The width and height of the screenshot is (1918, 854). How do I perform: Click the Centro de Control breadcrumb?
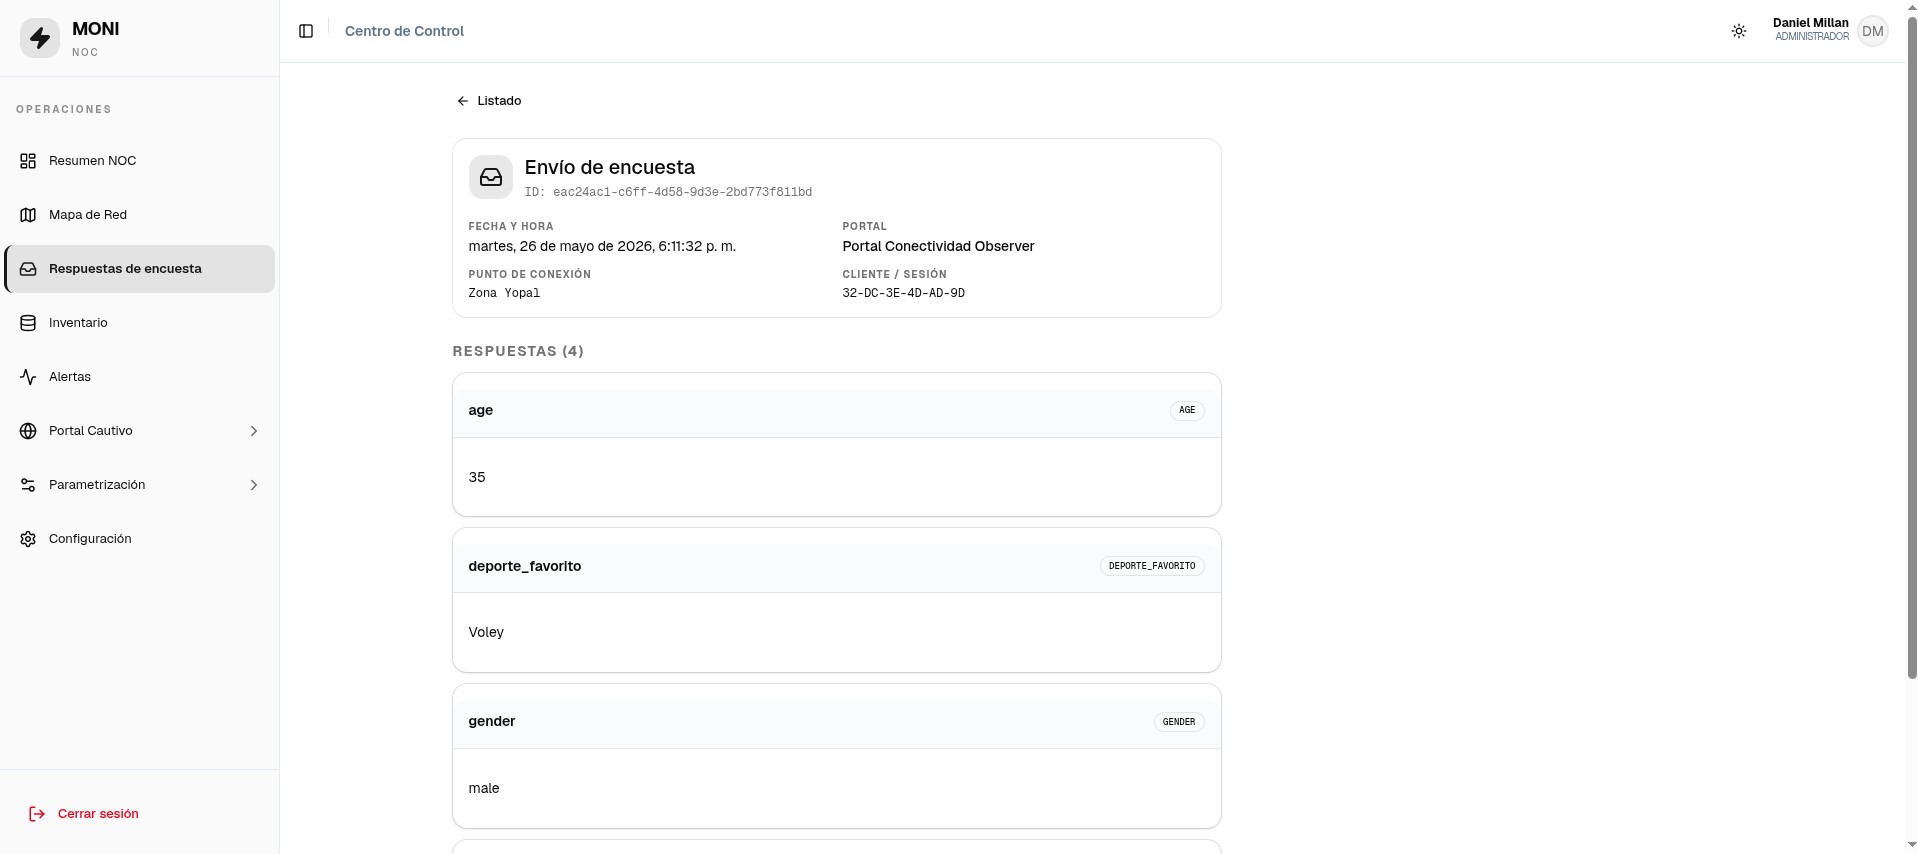coord(404,31)
